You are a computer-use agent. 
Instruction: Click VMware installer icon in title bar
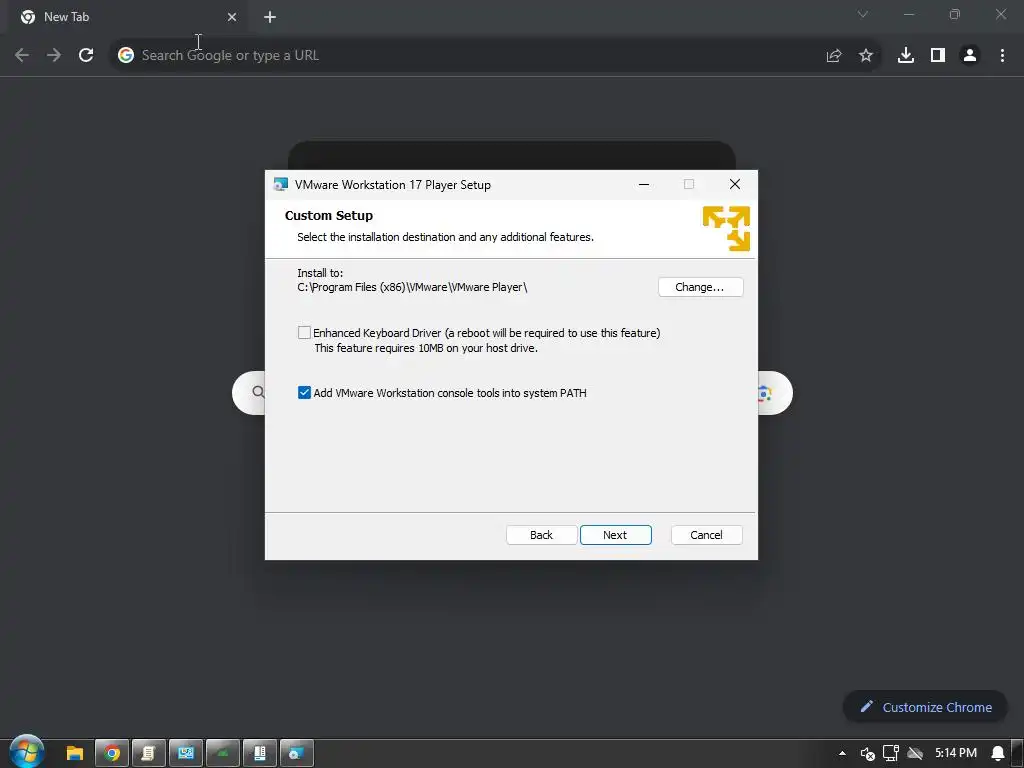[281, 185]
